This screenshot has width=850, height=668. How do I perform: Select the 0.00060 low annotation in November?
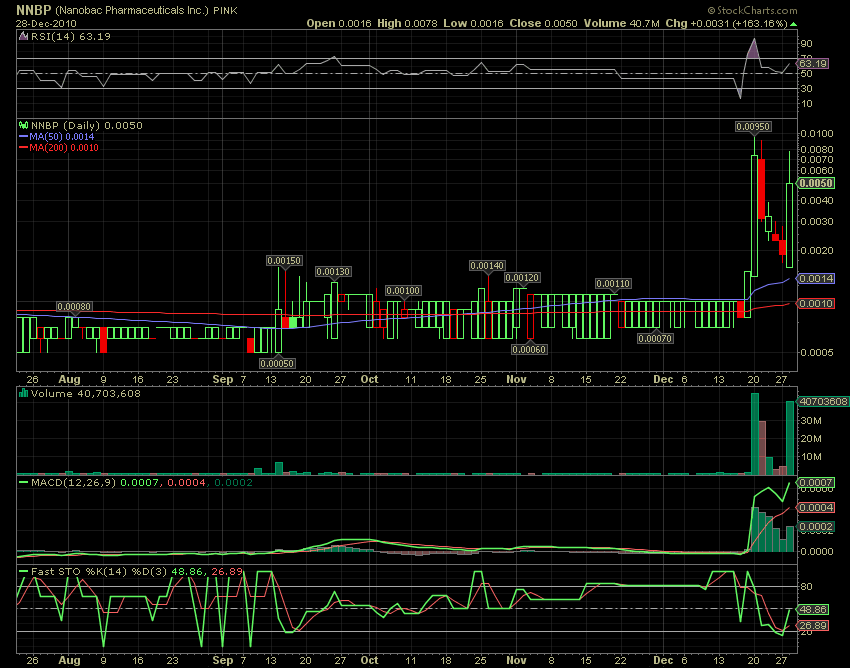coord(527,349)
